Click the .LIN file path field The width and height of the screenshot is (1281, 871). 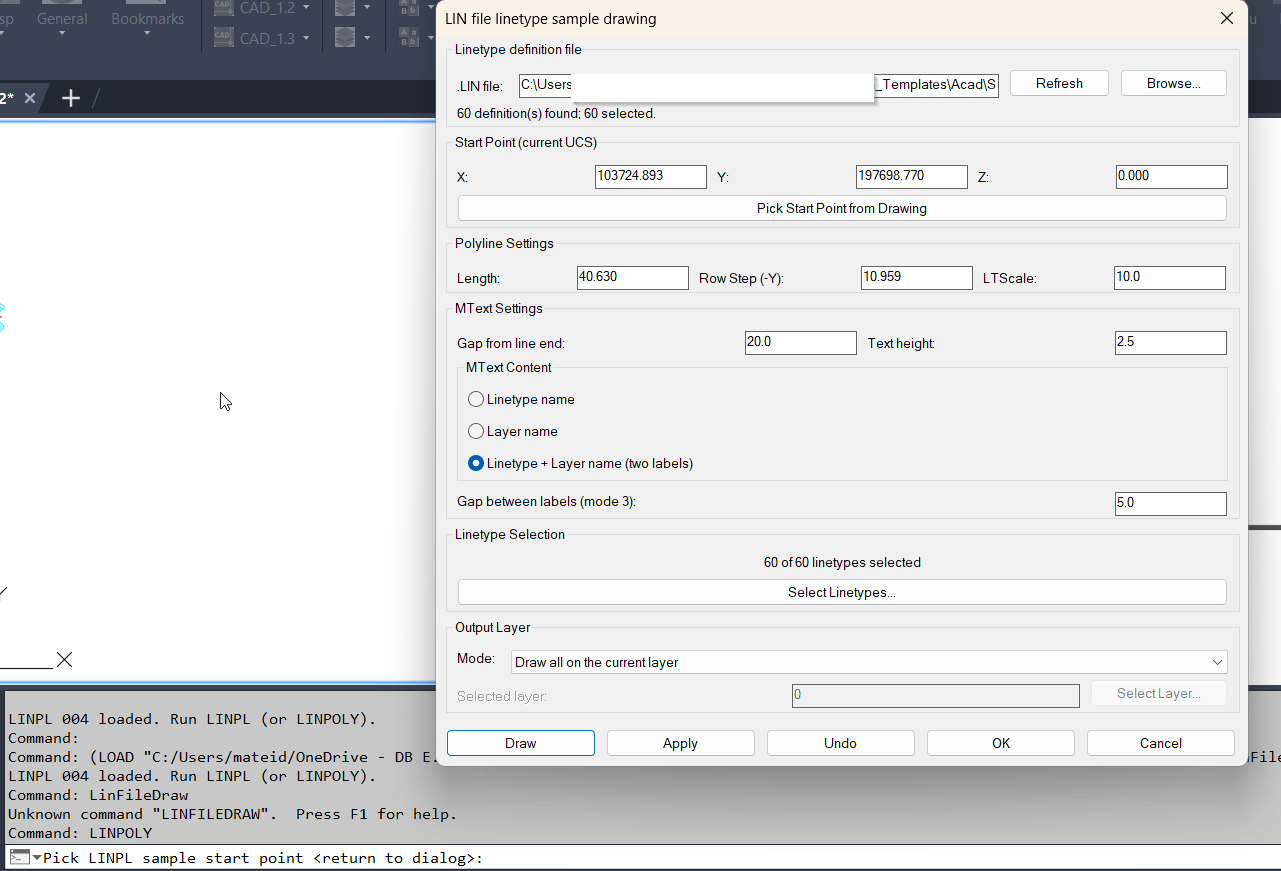pos(759,85)
